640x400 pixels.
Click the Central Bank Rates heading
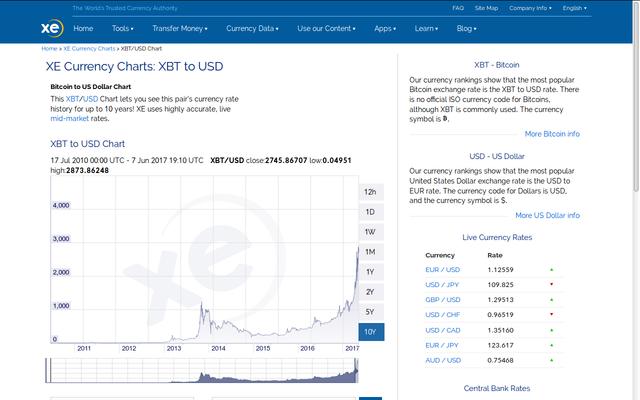tap(497, 389)
